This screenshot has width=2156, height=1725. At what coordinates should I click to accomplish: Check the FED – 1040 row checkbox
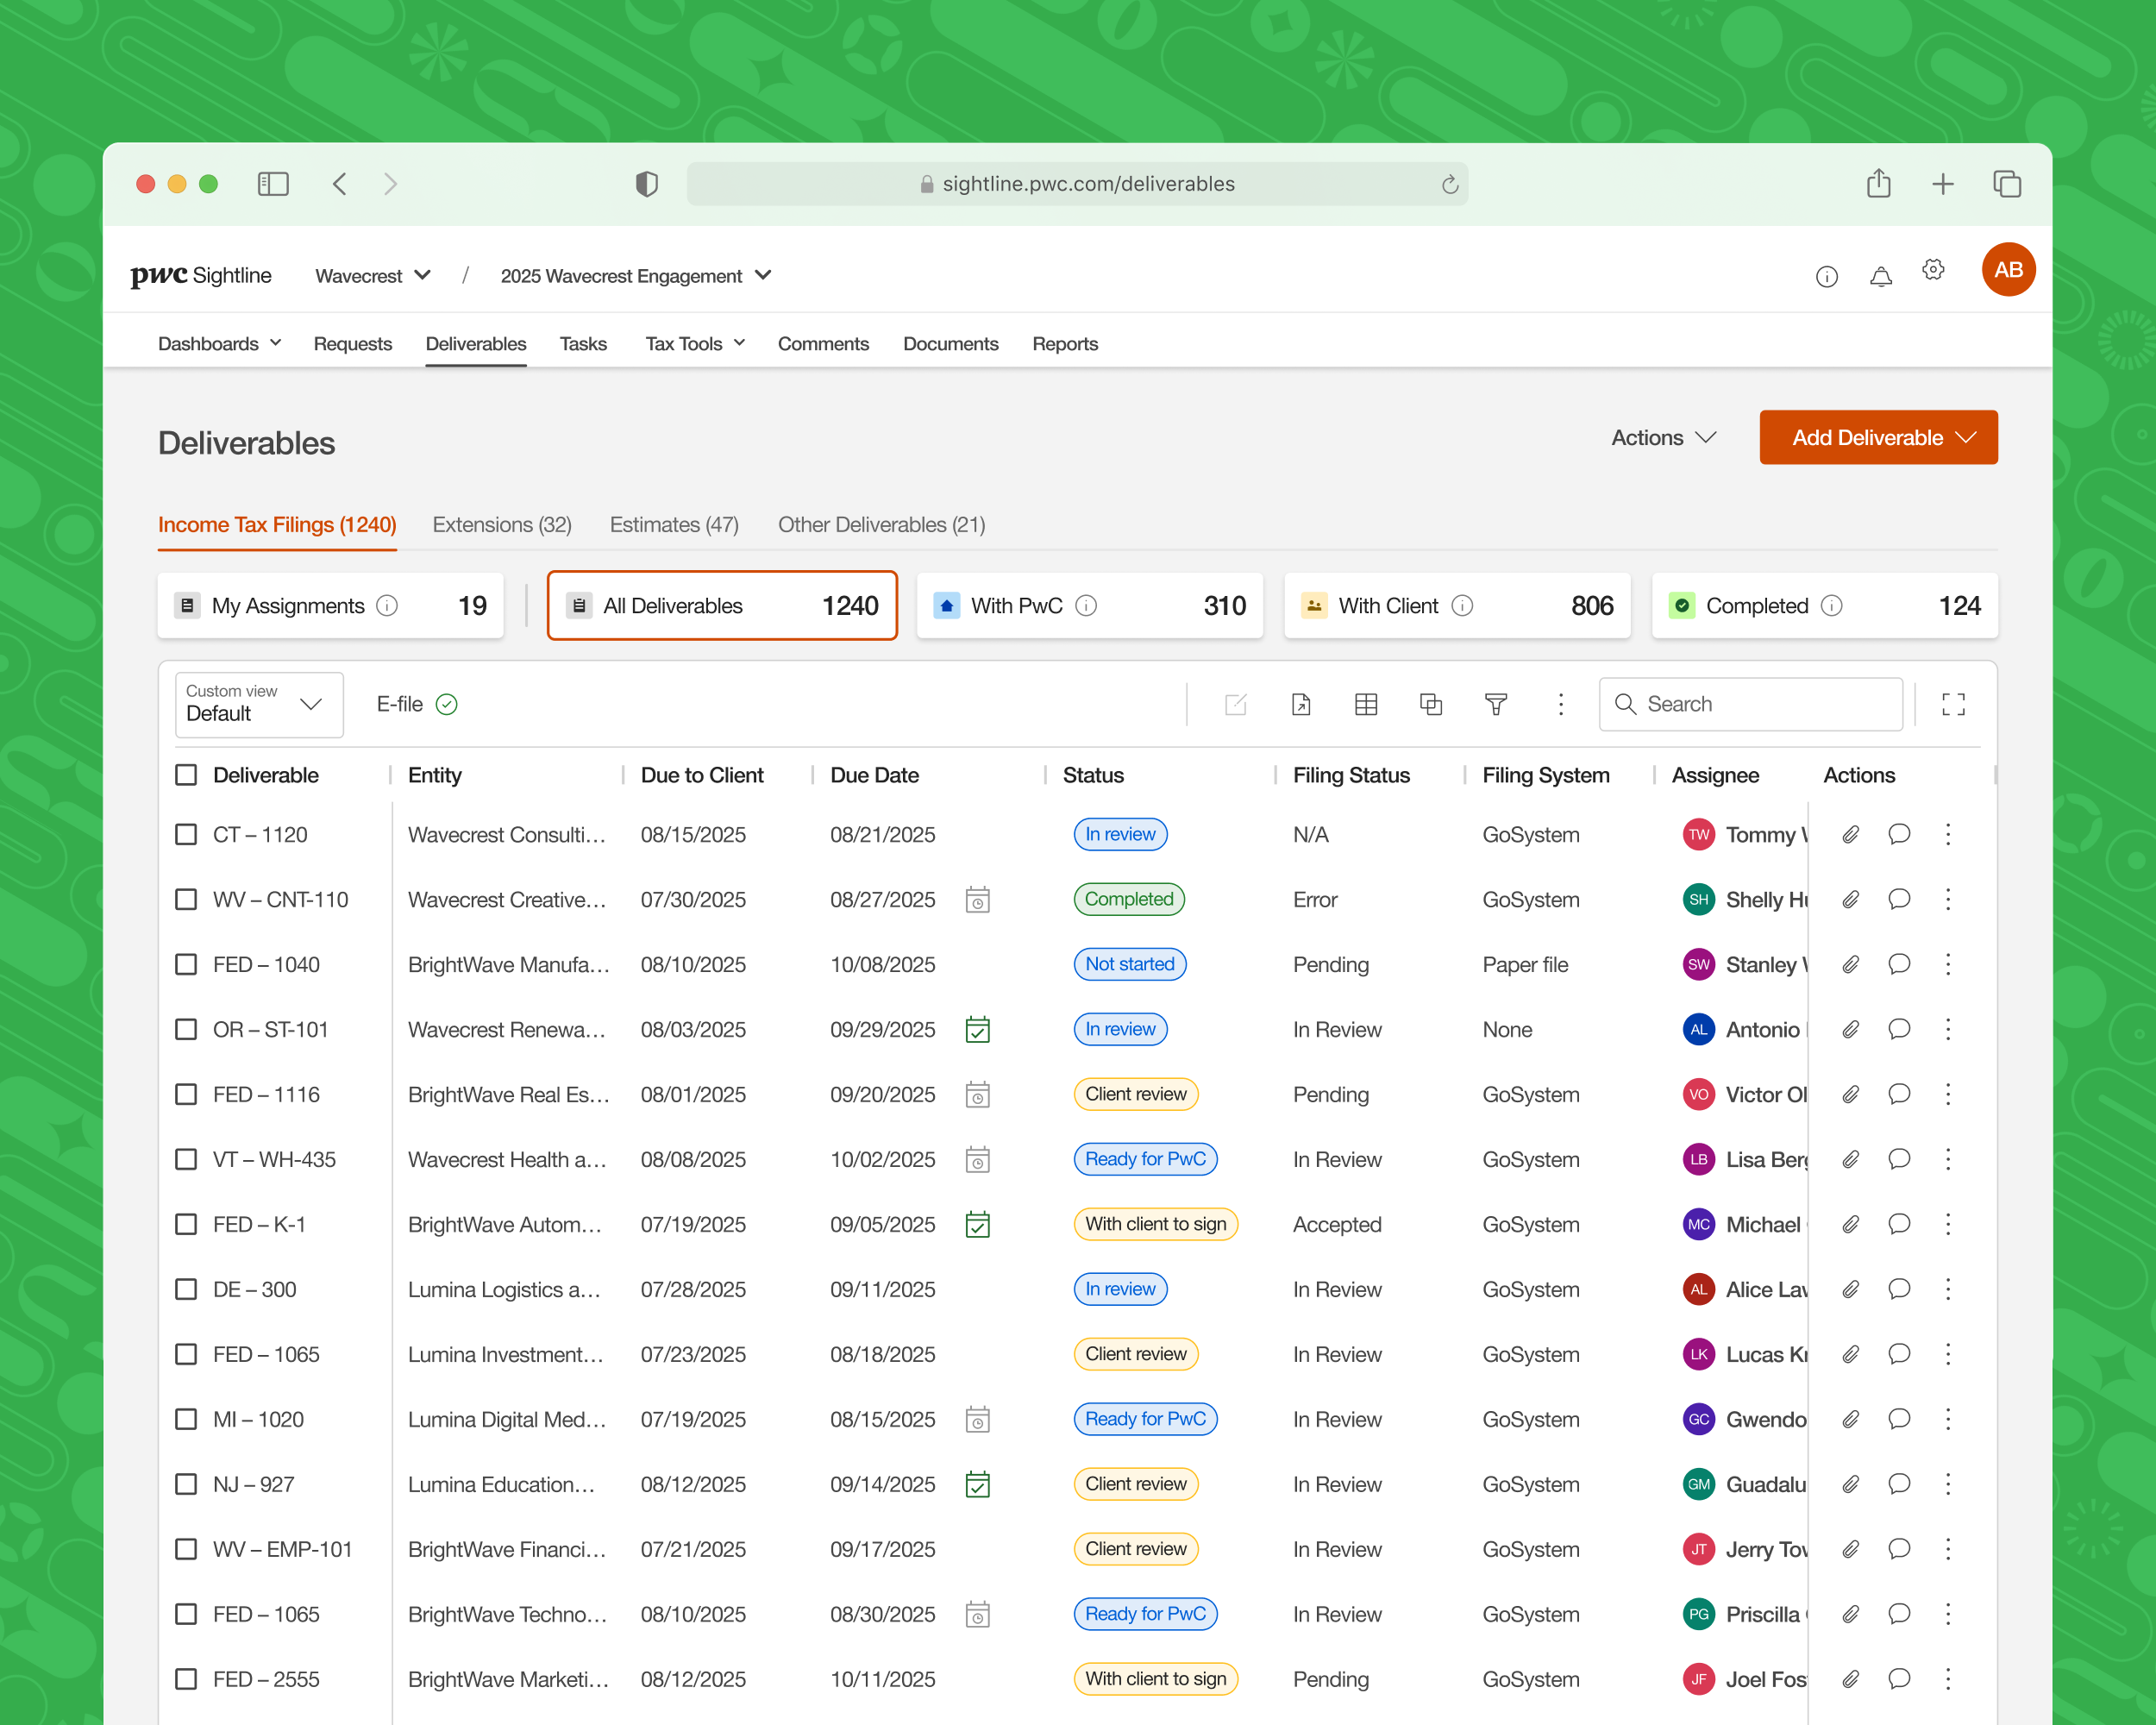point(186,964)
